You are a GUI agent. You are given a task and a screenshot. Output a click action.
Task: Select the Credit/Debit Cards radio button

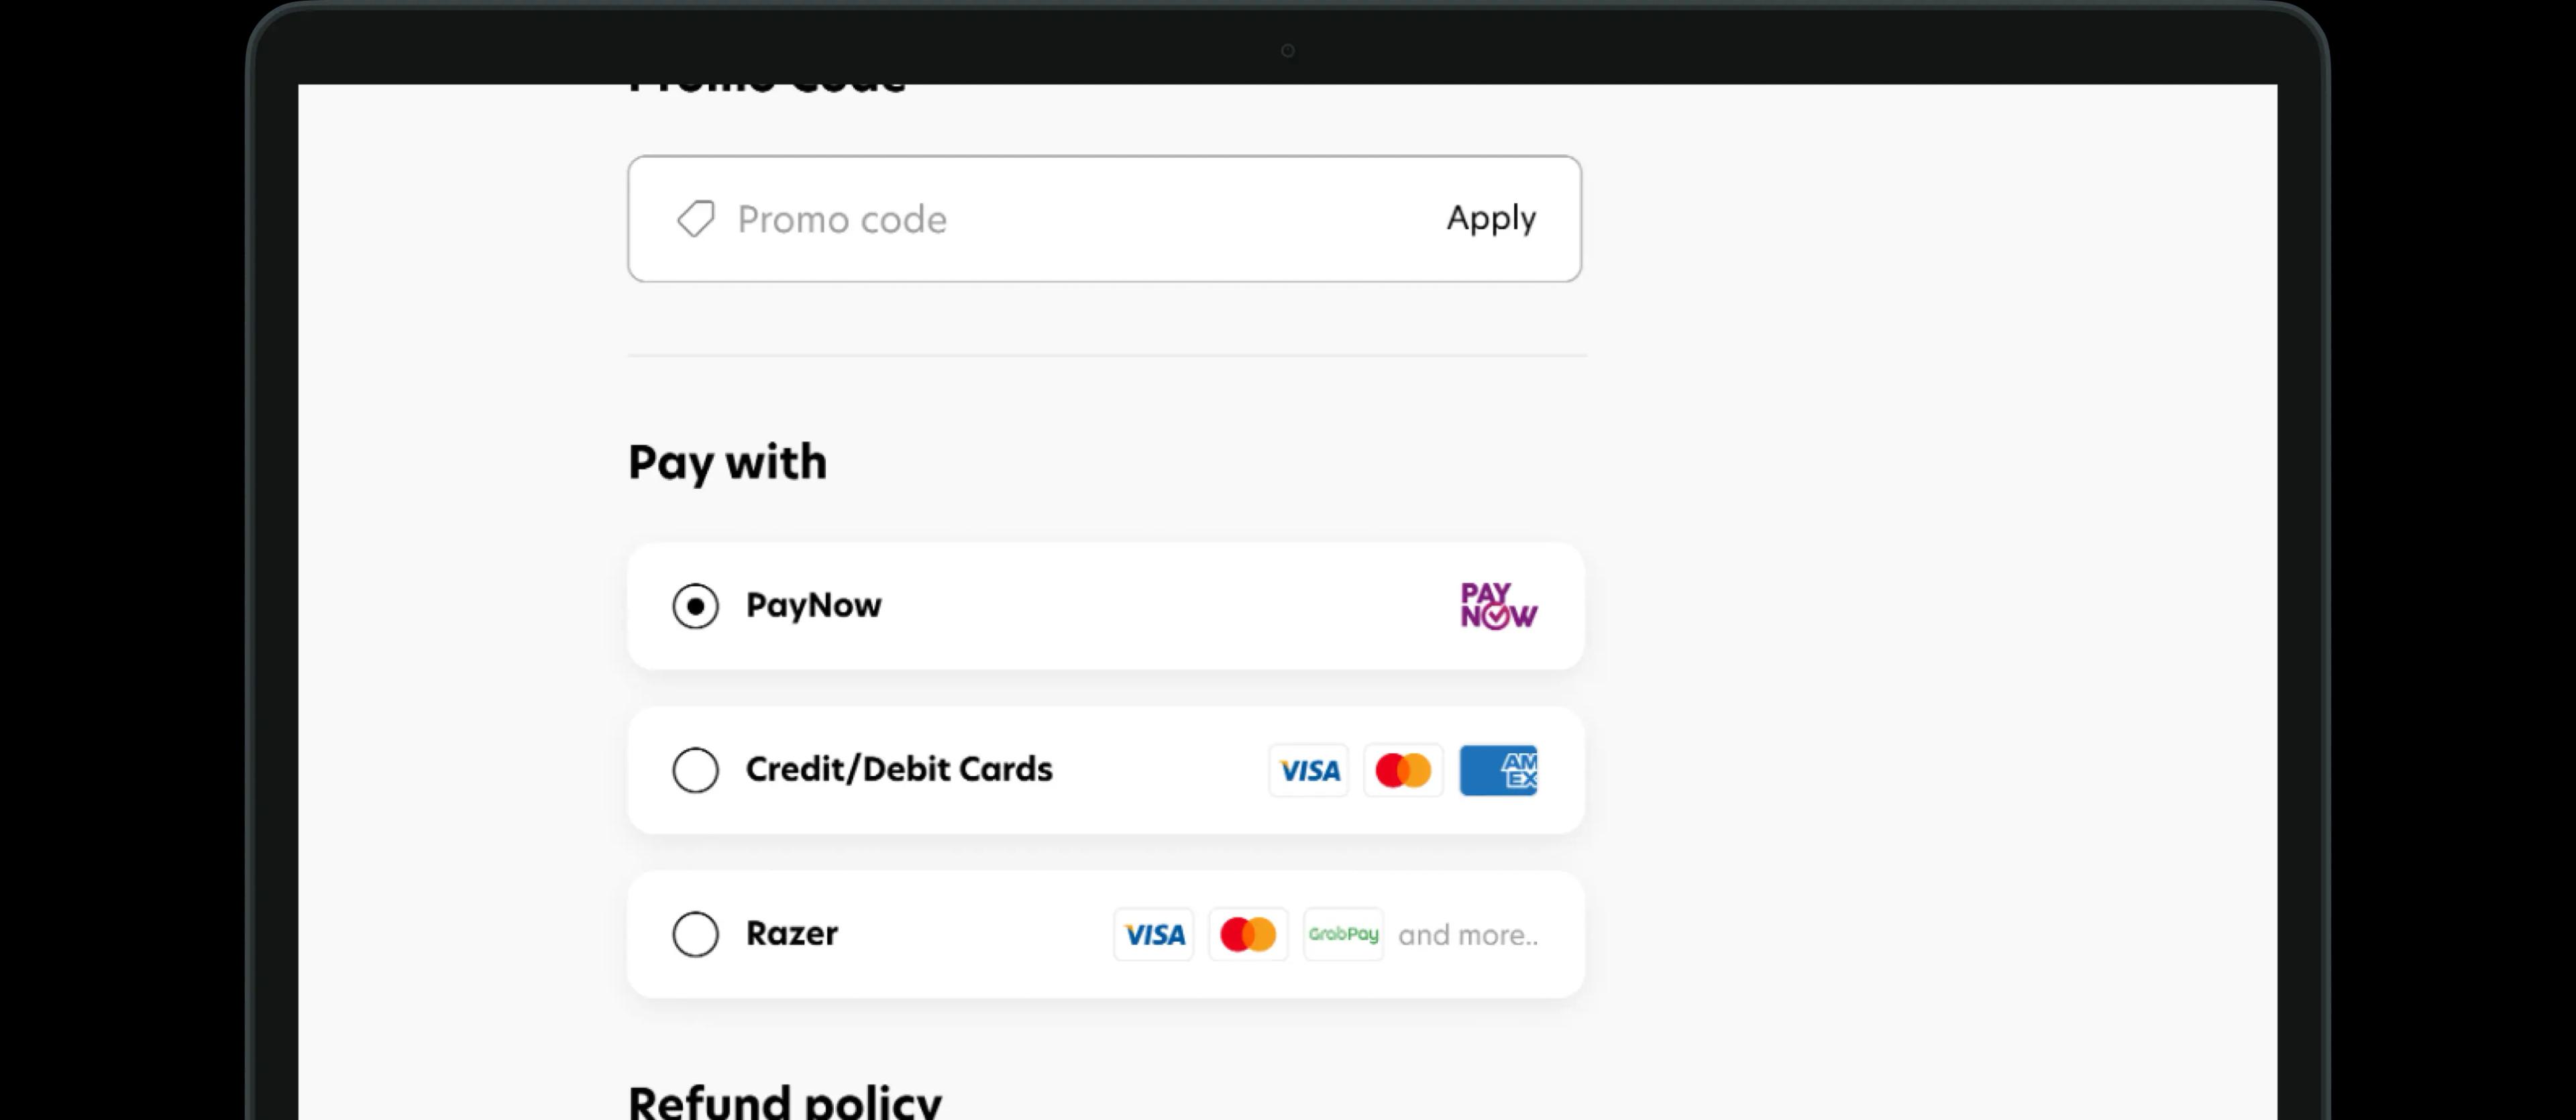695,770
